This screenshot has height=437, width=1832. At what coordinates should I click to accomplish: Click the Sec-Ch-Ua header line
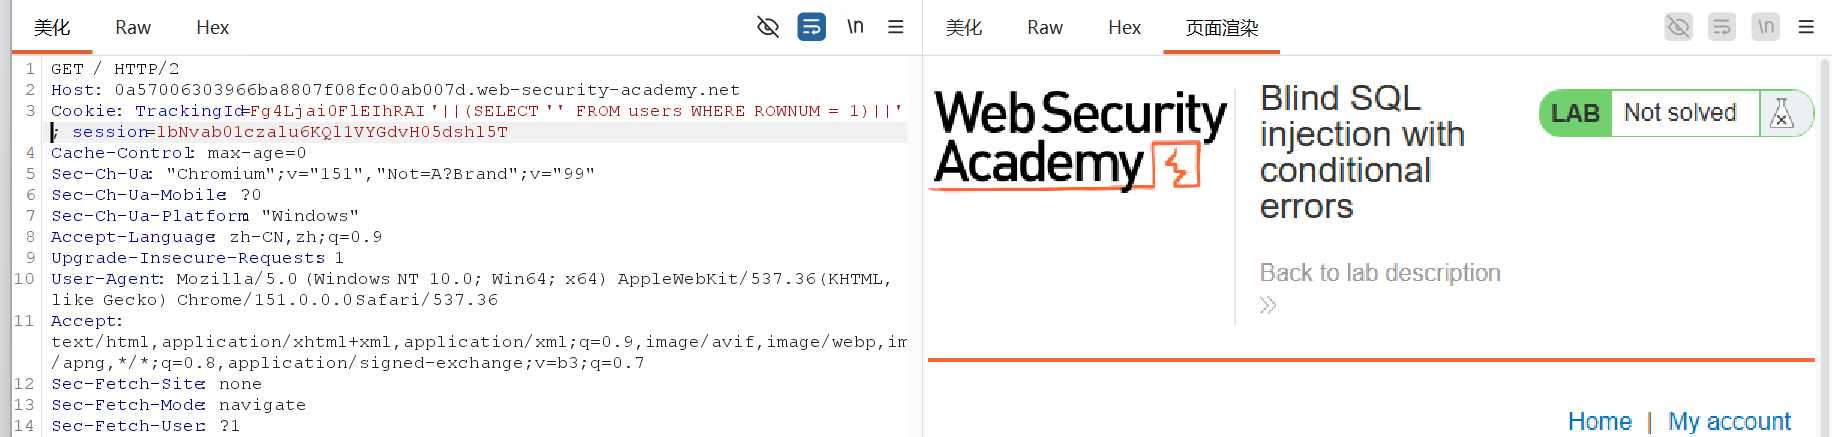point(323,174)
